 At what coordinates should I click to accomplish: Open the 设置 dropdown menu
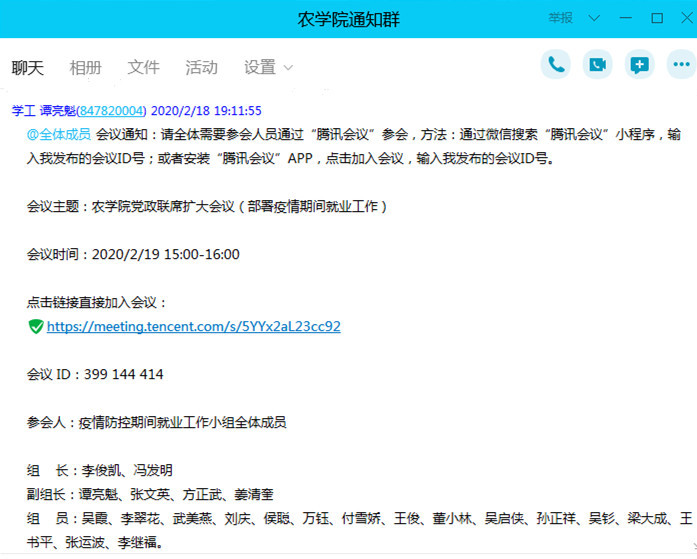pos(268,67)
